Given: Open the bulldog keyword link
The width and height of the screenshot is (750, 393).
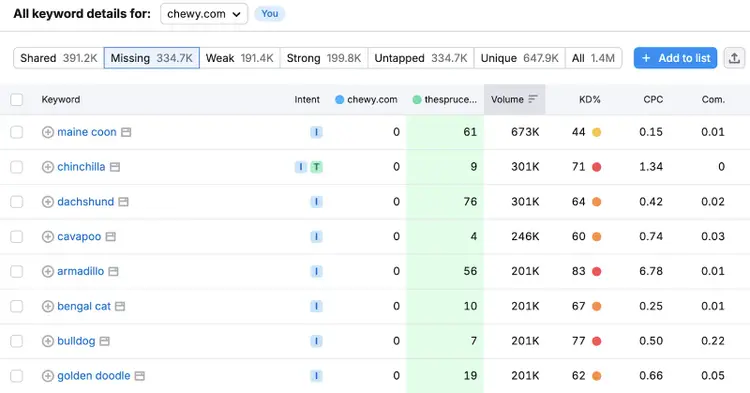Looking at the screenshot, I should (76, 341).
